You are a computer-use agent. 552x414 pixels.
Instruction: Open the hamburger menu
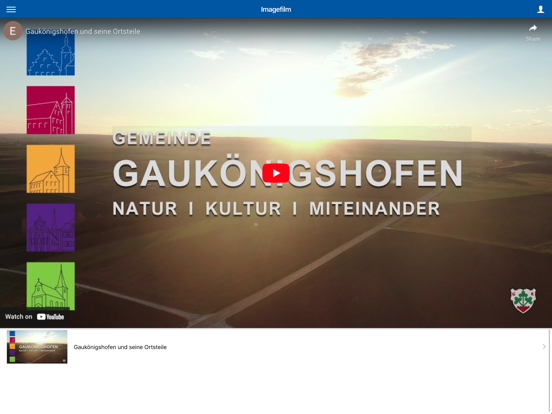(11, 10)
